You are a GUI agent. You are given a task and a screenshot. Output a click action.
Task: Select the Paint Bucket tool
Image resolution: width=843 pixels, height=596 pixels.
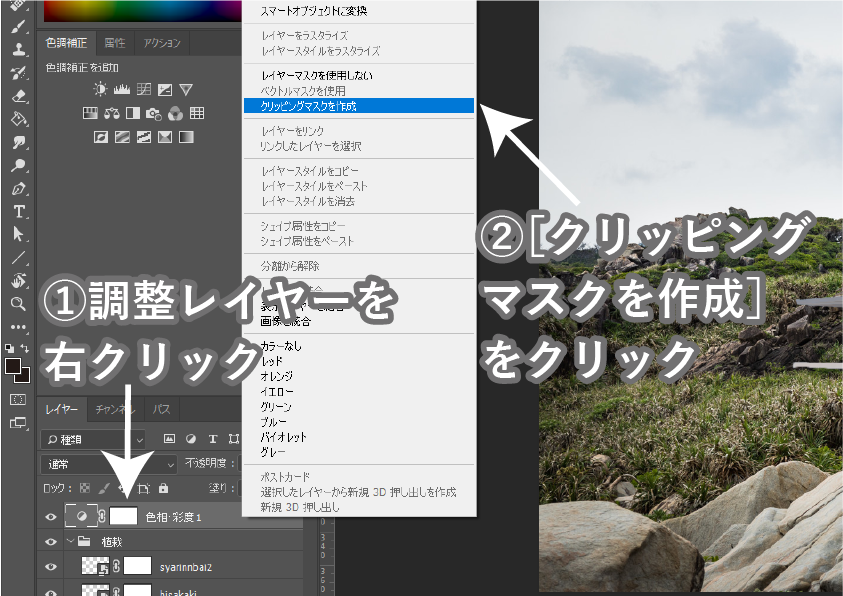coord(18,119)
